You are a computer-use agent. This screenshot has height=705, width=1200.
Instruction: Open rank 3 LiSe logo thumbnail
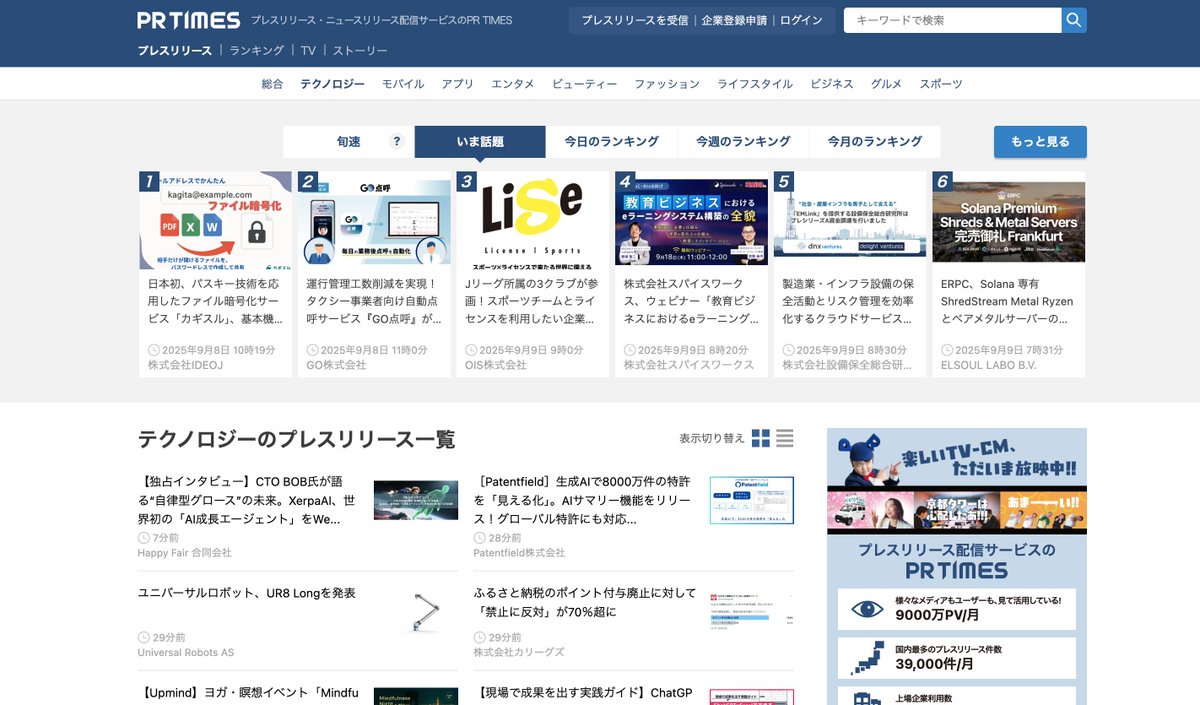[x=533, y=220]
